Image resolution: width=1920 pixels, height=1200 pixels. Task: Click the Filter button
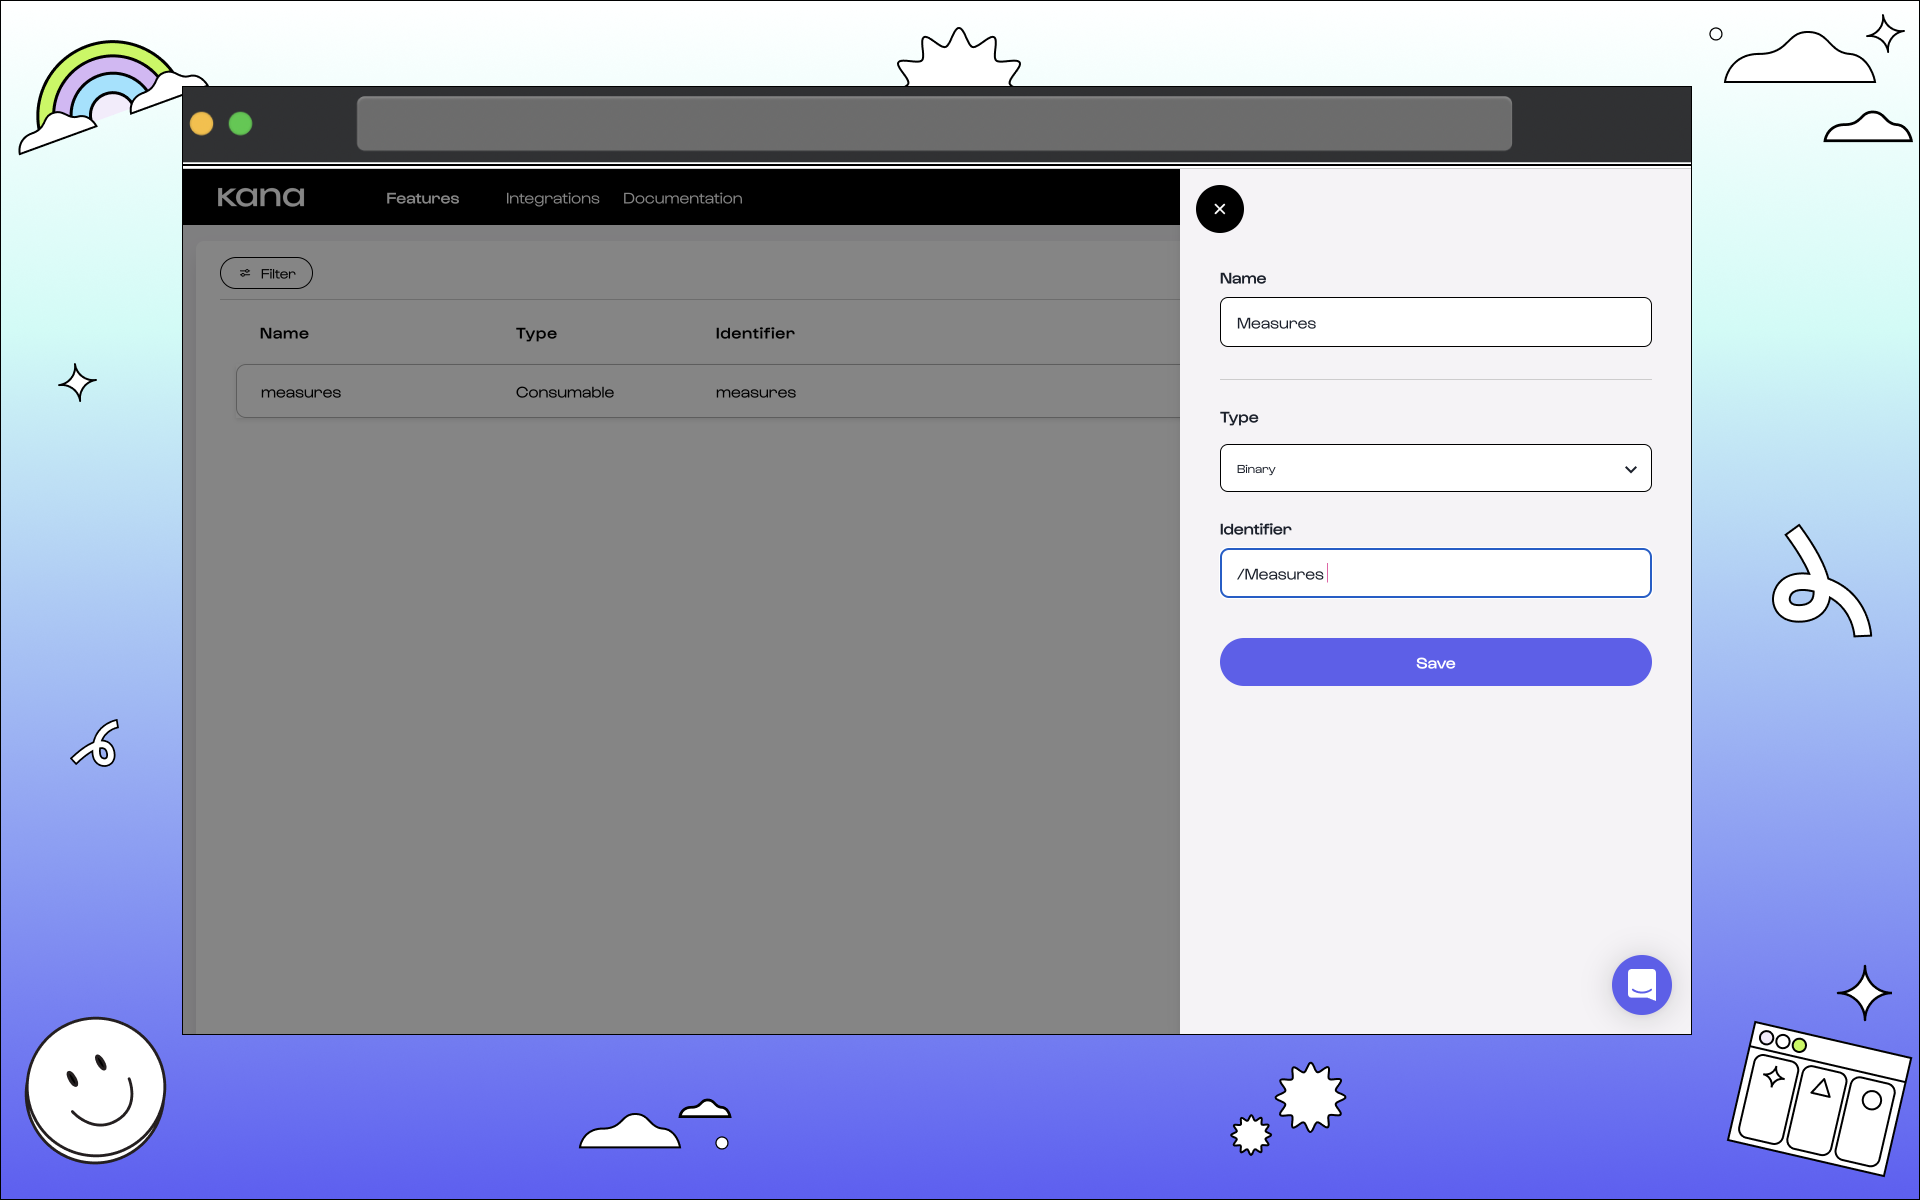pos(267,273)
